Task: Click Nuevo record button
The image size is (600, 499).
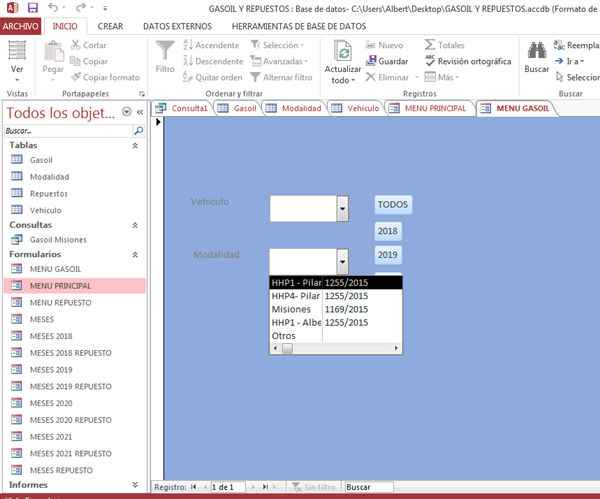Action: (x=384, y=45)
